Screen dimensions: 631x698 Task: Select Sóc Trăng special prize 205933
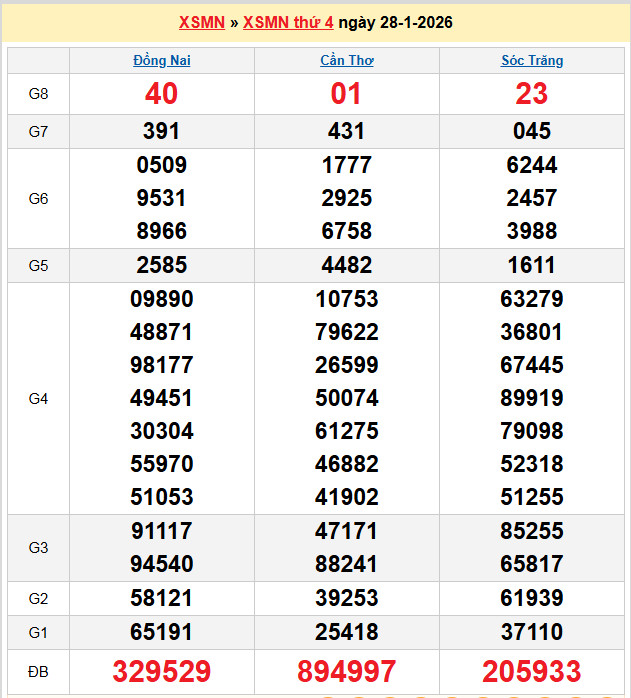532,671
